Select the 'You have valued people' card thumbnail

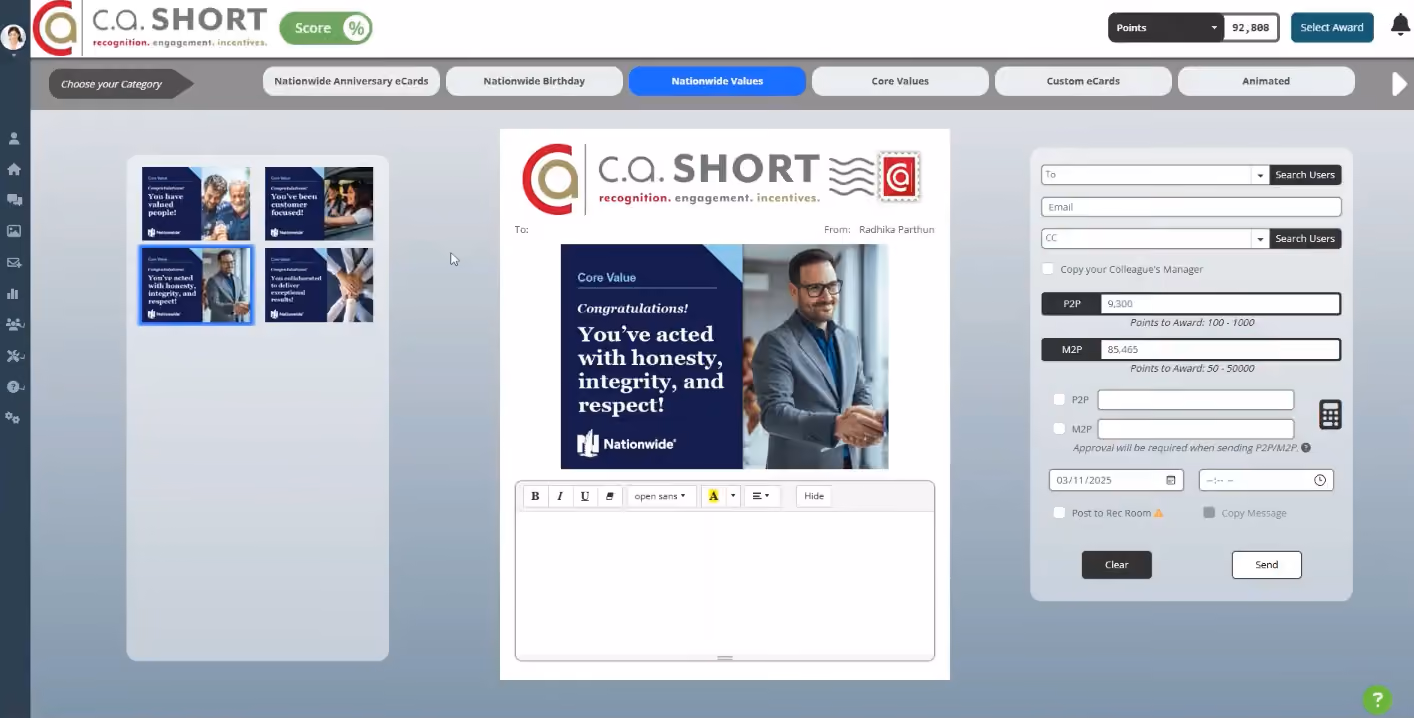(196, 204)
